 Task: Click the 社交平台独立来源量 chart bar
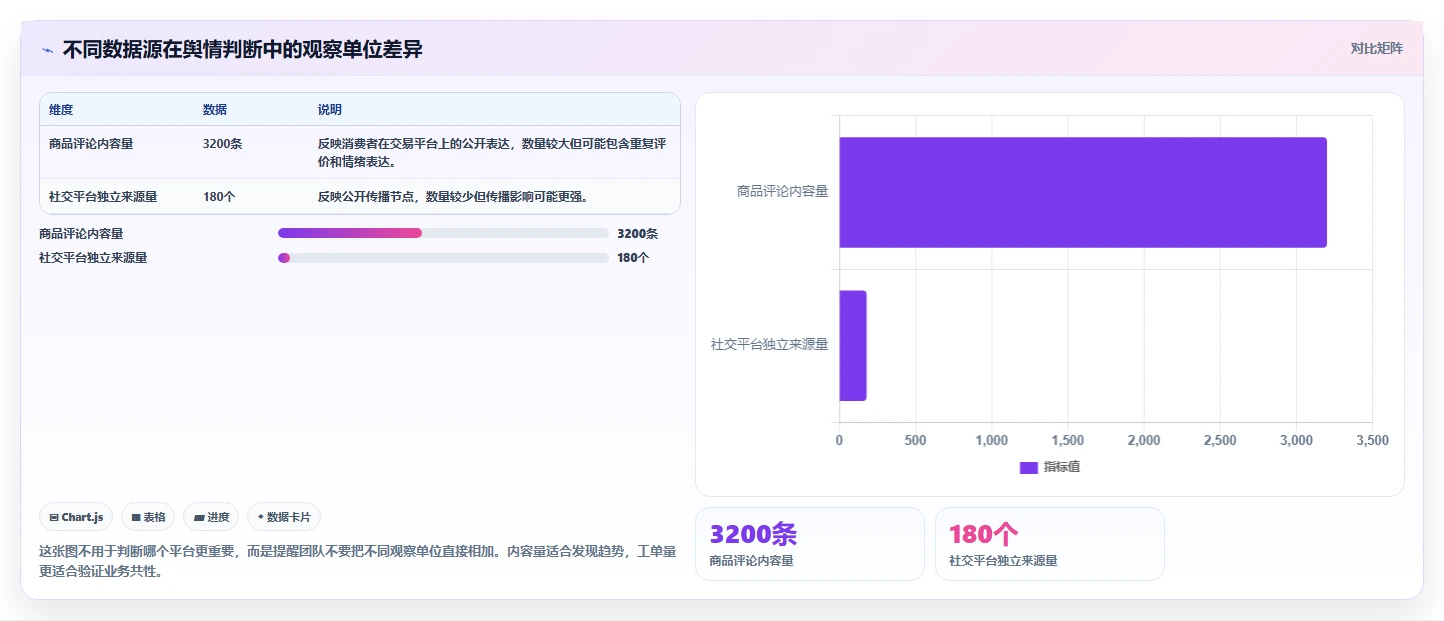[x=853, y=345]
